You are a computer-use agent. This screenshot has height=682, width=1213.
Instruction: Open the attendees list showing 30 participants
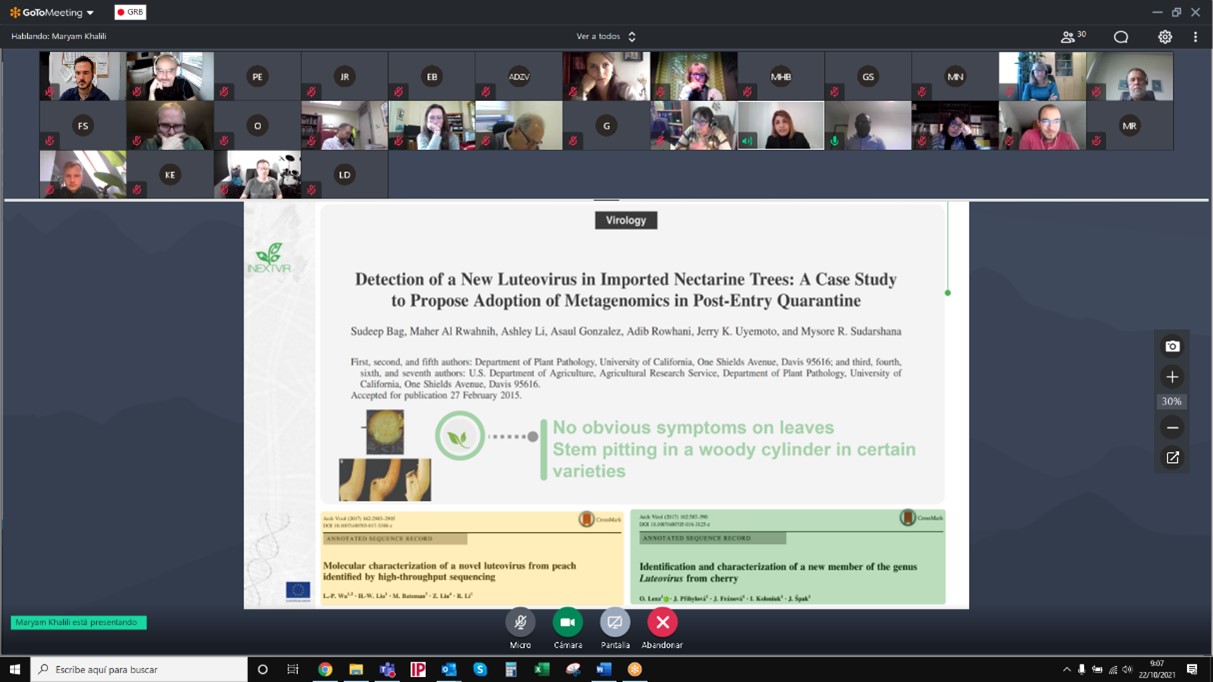point(1072,37)
